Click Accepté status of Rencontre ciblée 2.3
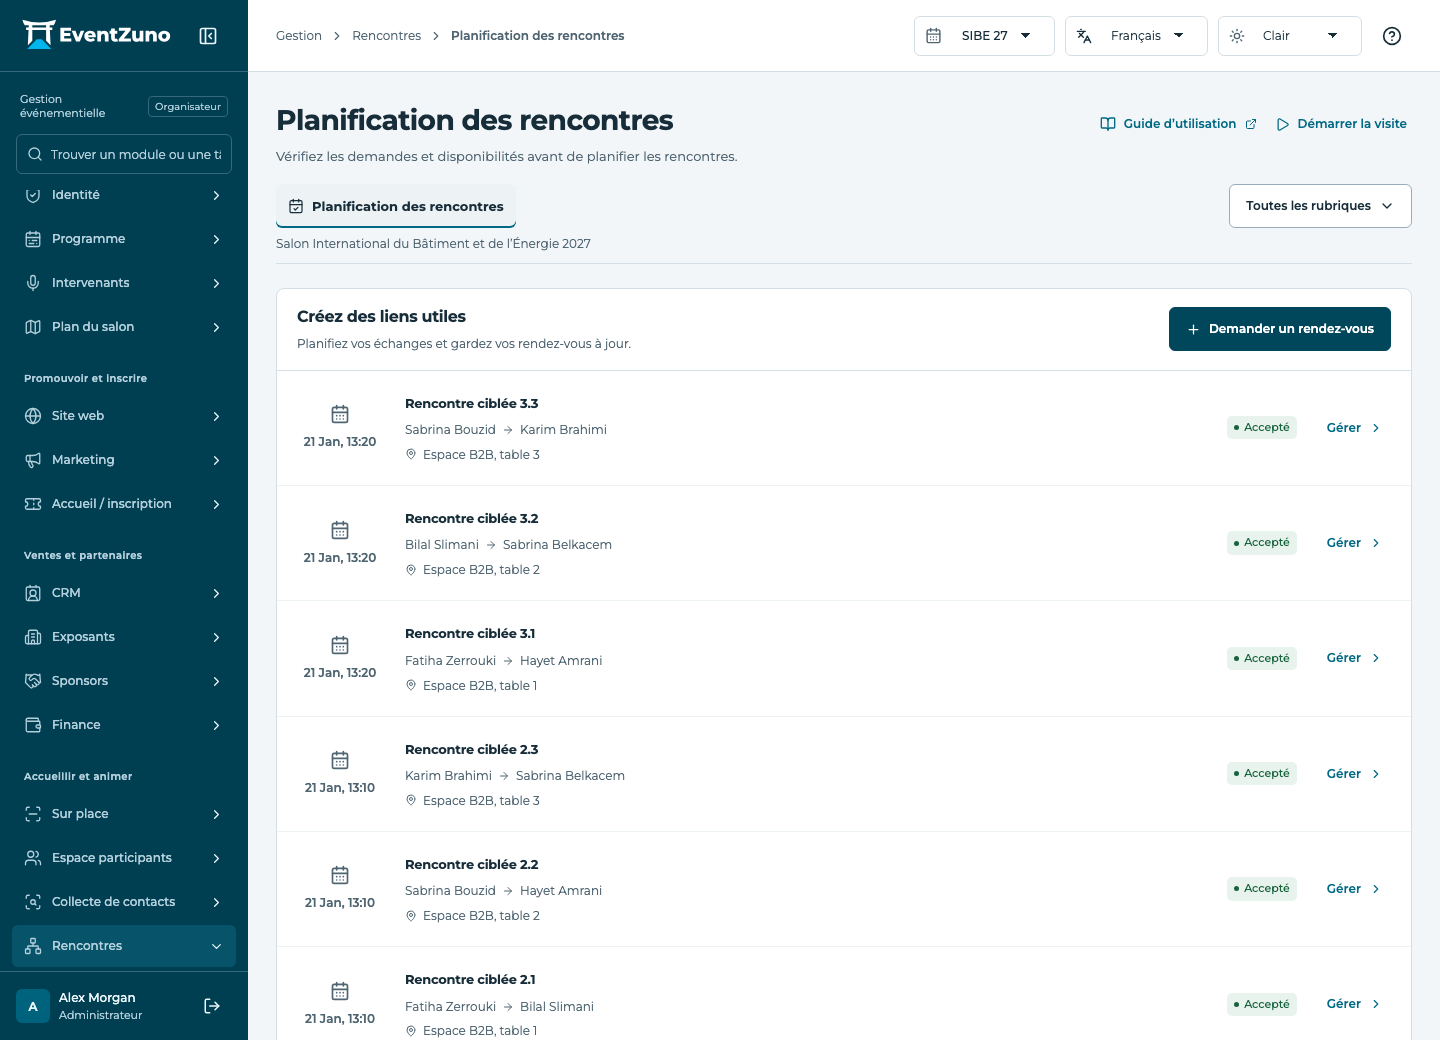Image resolution: width=1440 pixels, height=1040 pixels. point(1262,774)
